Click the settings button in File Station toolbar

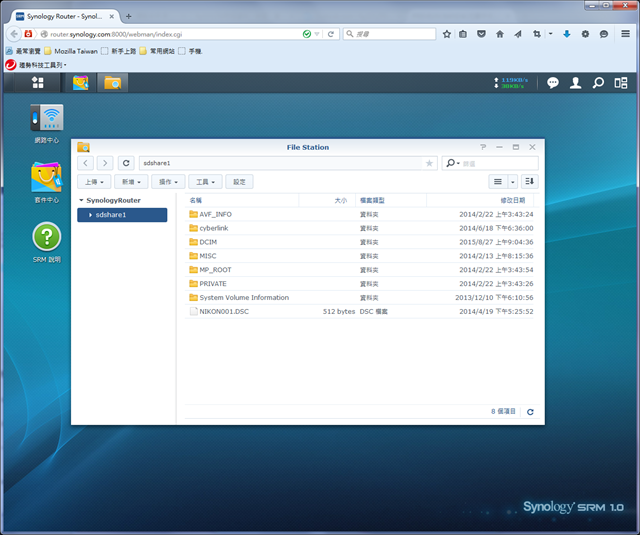(x=239, y=182)
